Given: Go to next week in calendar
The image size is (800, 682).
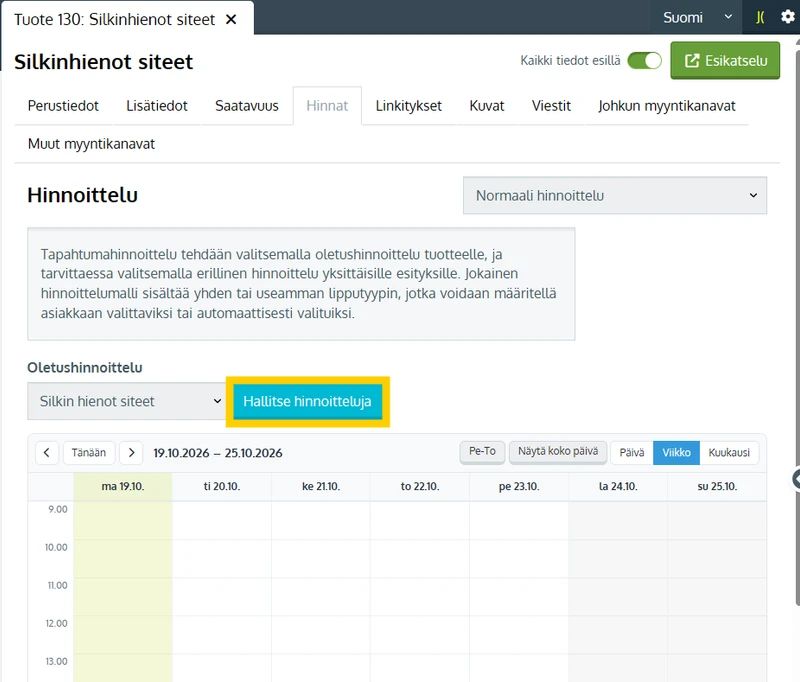Looking at the screenshot, I should 131,452.
